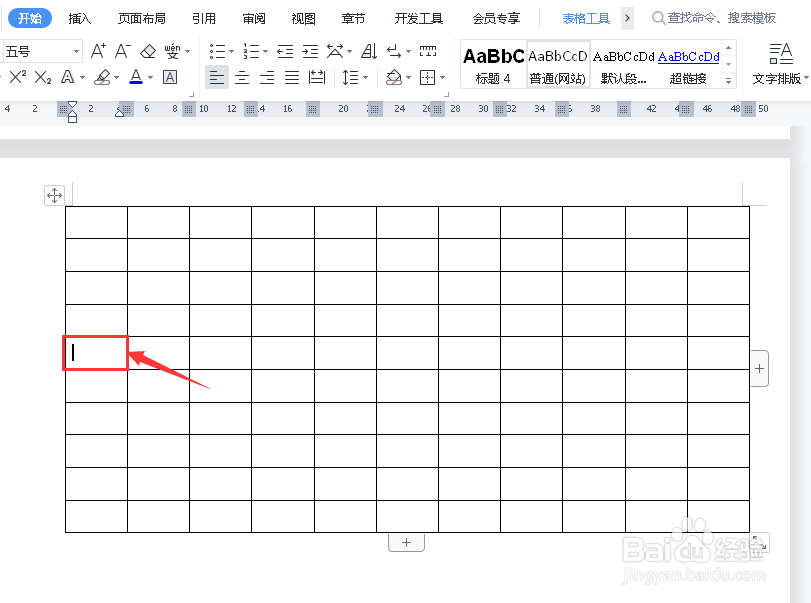Justify the text alignment
This screenshot has width=811, height=603.
(292, 78)
